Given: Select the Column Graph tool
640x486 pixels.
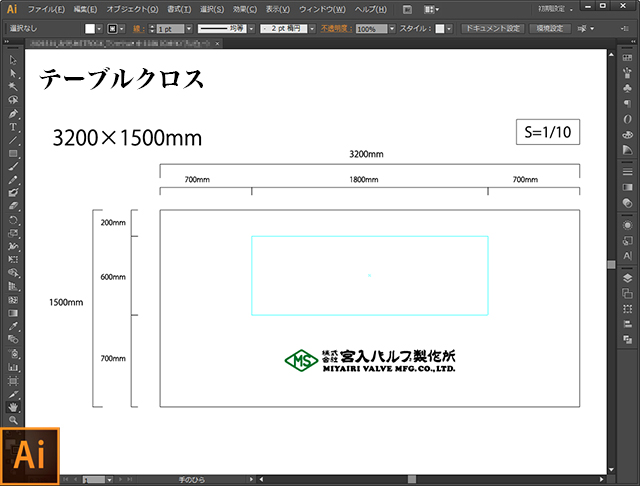Looking at the screenshot, I should [13, 367].
